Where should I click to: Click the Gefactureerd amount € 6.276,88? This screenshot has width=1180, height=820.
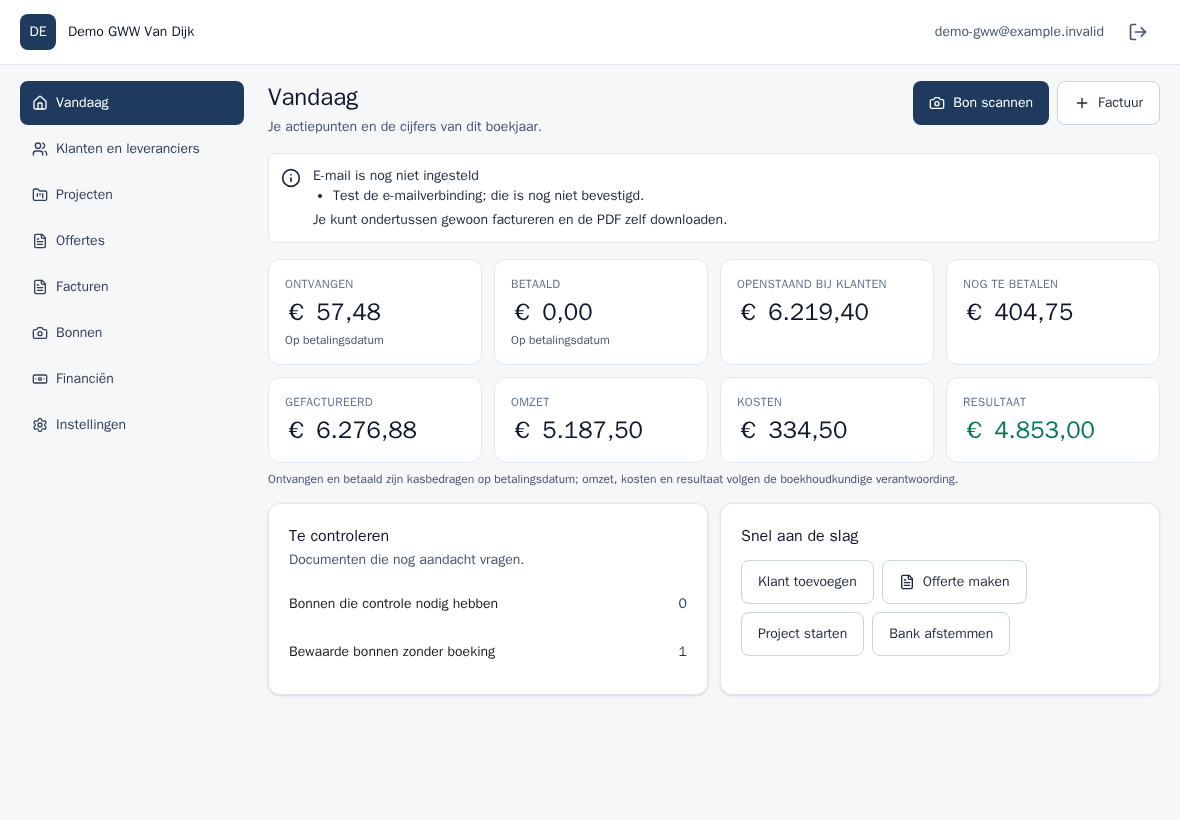pyautogui.click(x=352, y=430)
